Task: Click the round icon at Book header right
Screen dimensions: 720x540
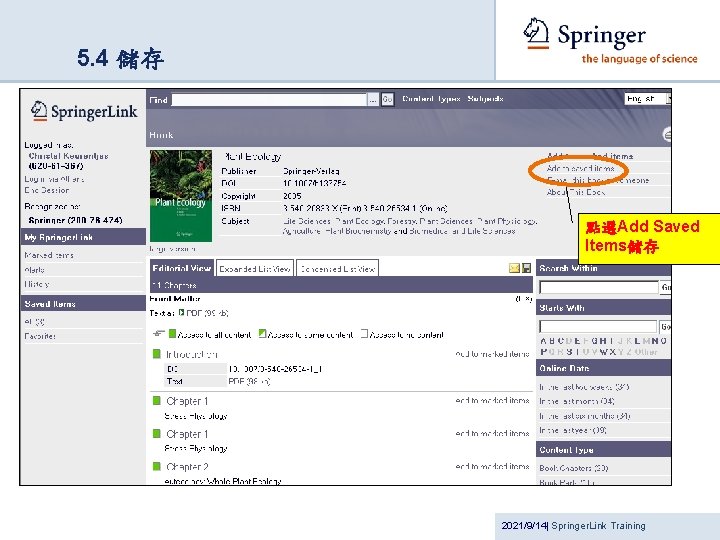Action: click(667, 135)
